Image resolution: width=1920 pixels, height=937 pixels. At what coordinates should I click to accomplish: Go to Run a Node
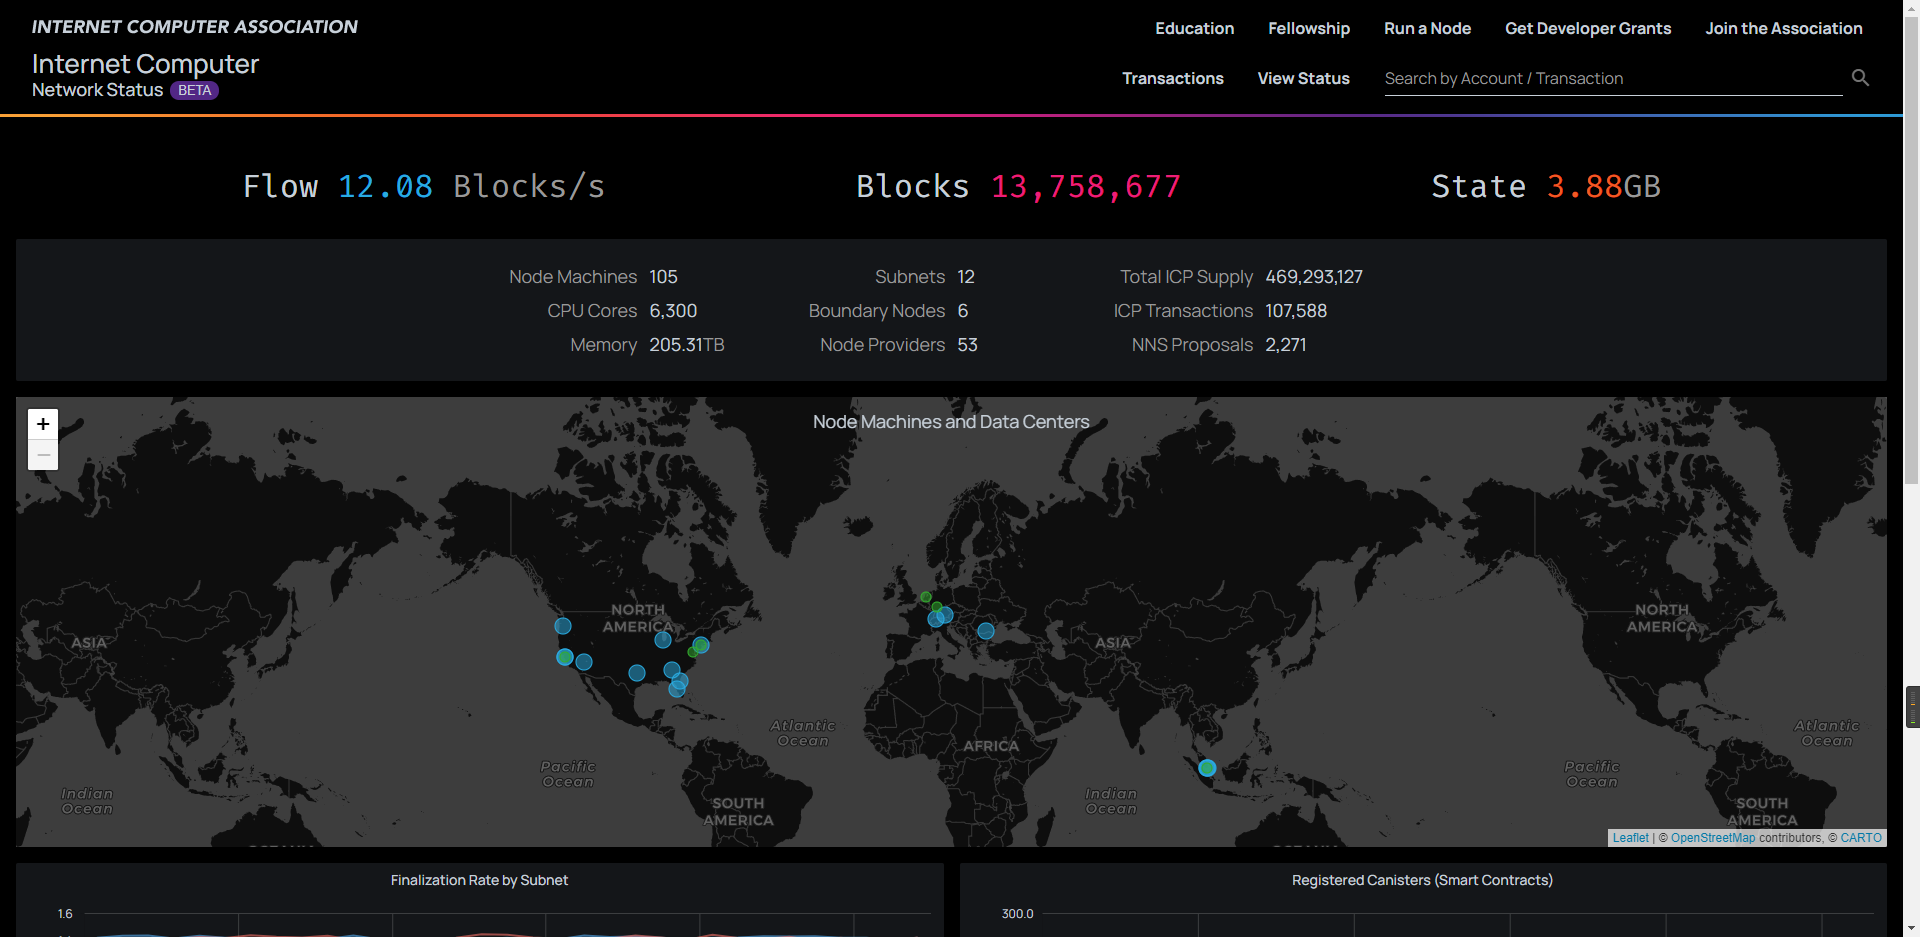[x=1427, y=28]
